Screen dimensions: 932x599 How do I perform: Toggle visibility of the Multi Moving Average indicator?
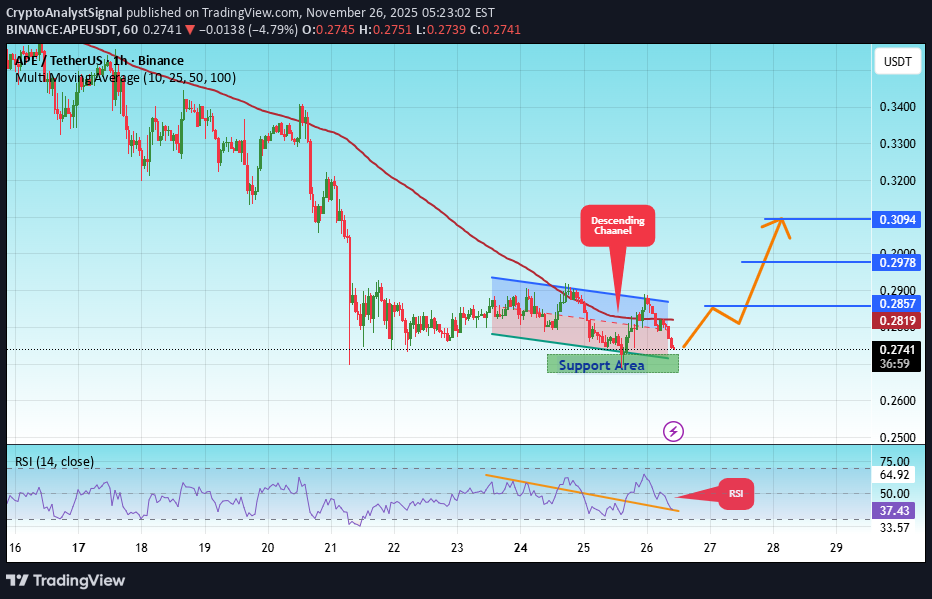(125, 77)
